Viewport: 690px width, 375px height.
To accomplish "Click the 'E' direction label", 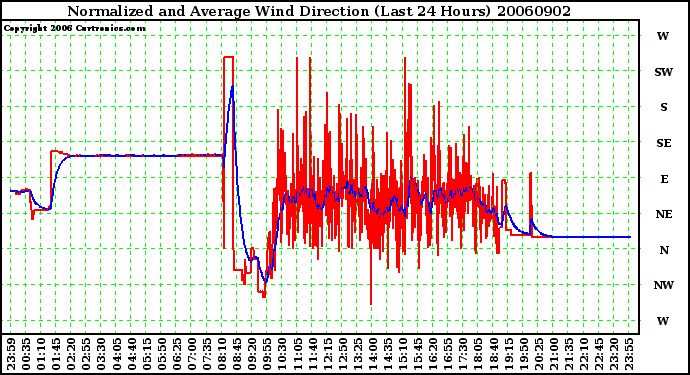I will coord(664,179).
